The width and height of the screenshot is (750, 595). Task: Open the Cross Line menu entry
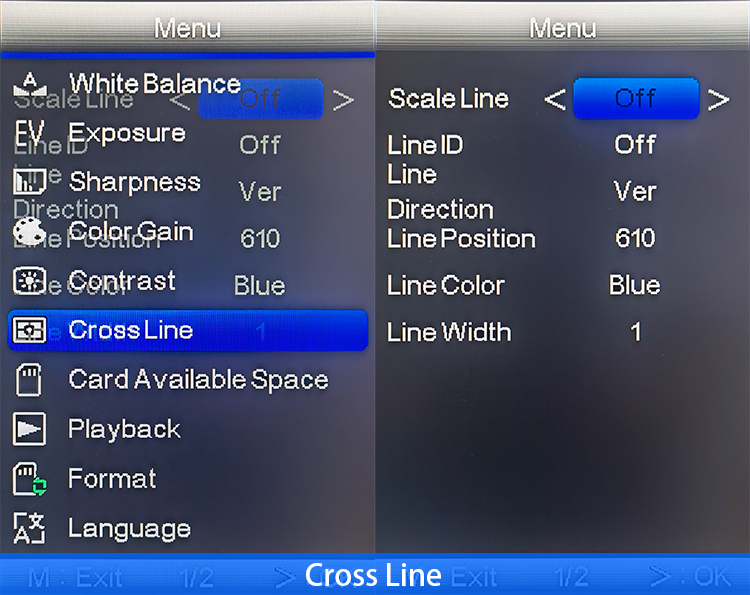(x=188, y=330)
